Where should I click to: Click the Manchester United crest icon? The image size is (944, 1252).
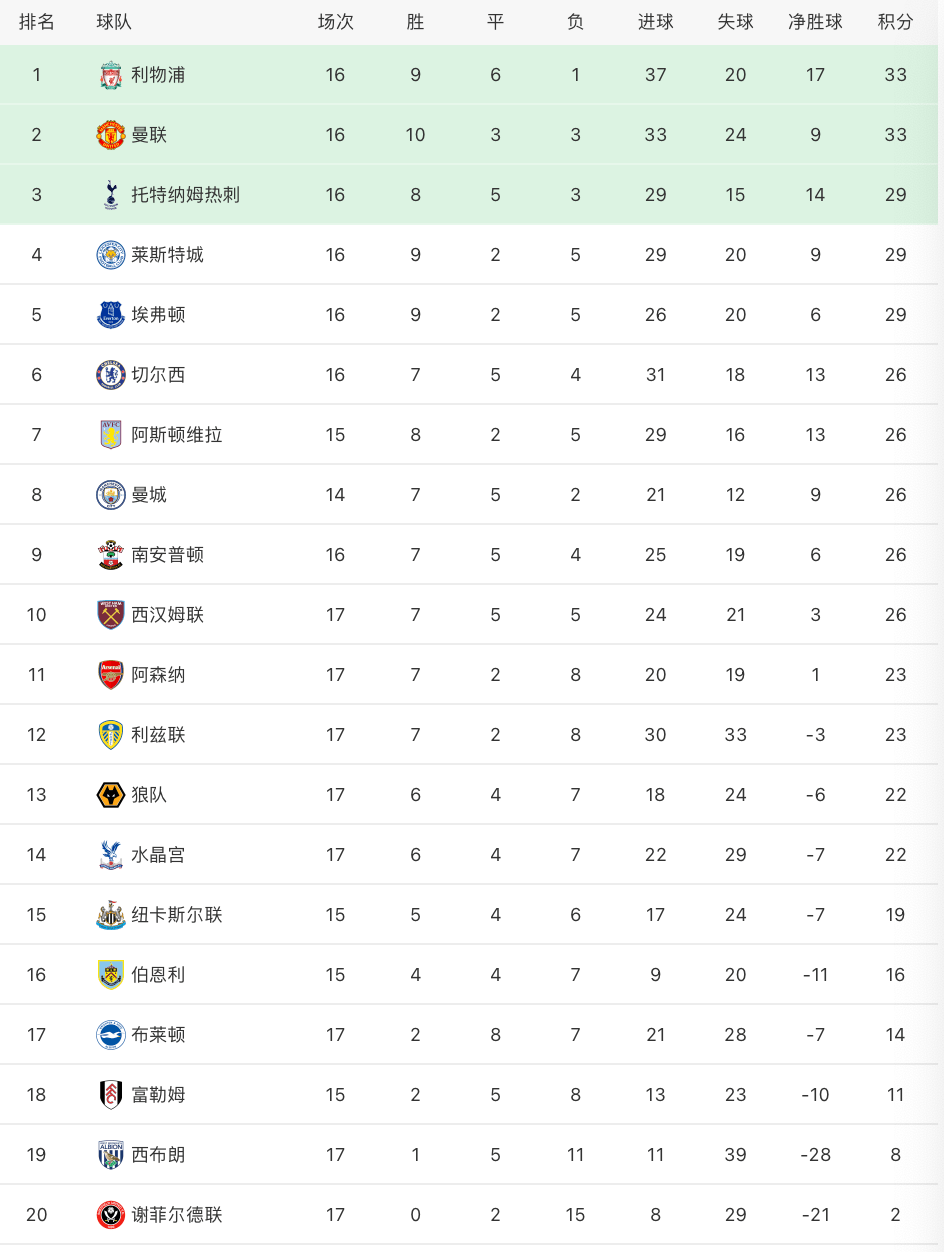[x=110, y=135]
